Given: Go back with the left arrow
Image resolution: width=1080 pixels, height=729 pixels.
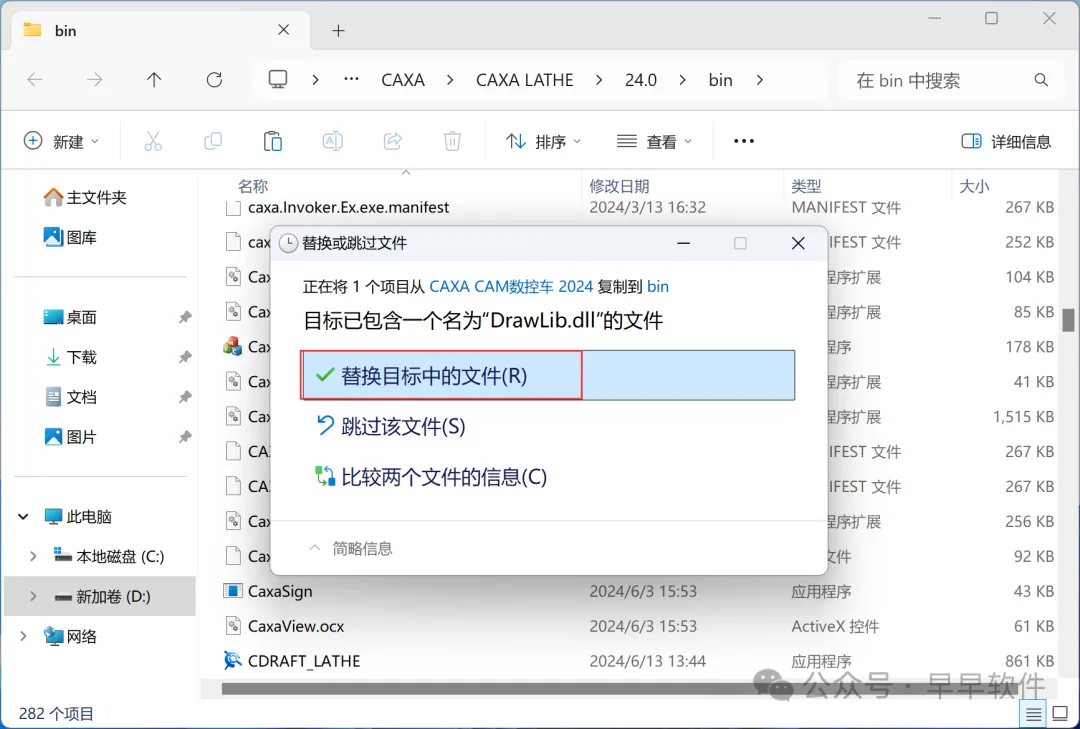Looking at the screenshot, I should pyautogui.click(x=35, y=80).
